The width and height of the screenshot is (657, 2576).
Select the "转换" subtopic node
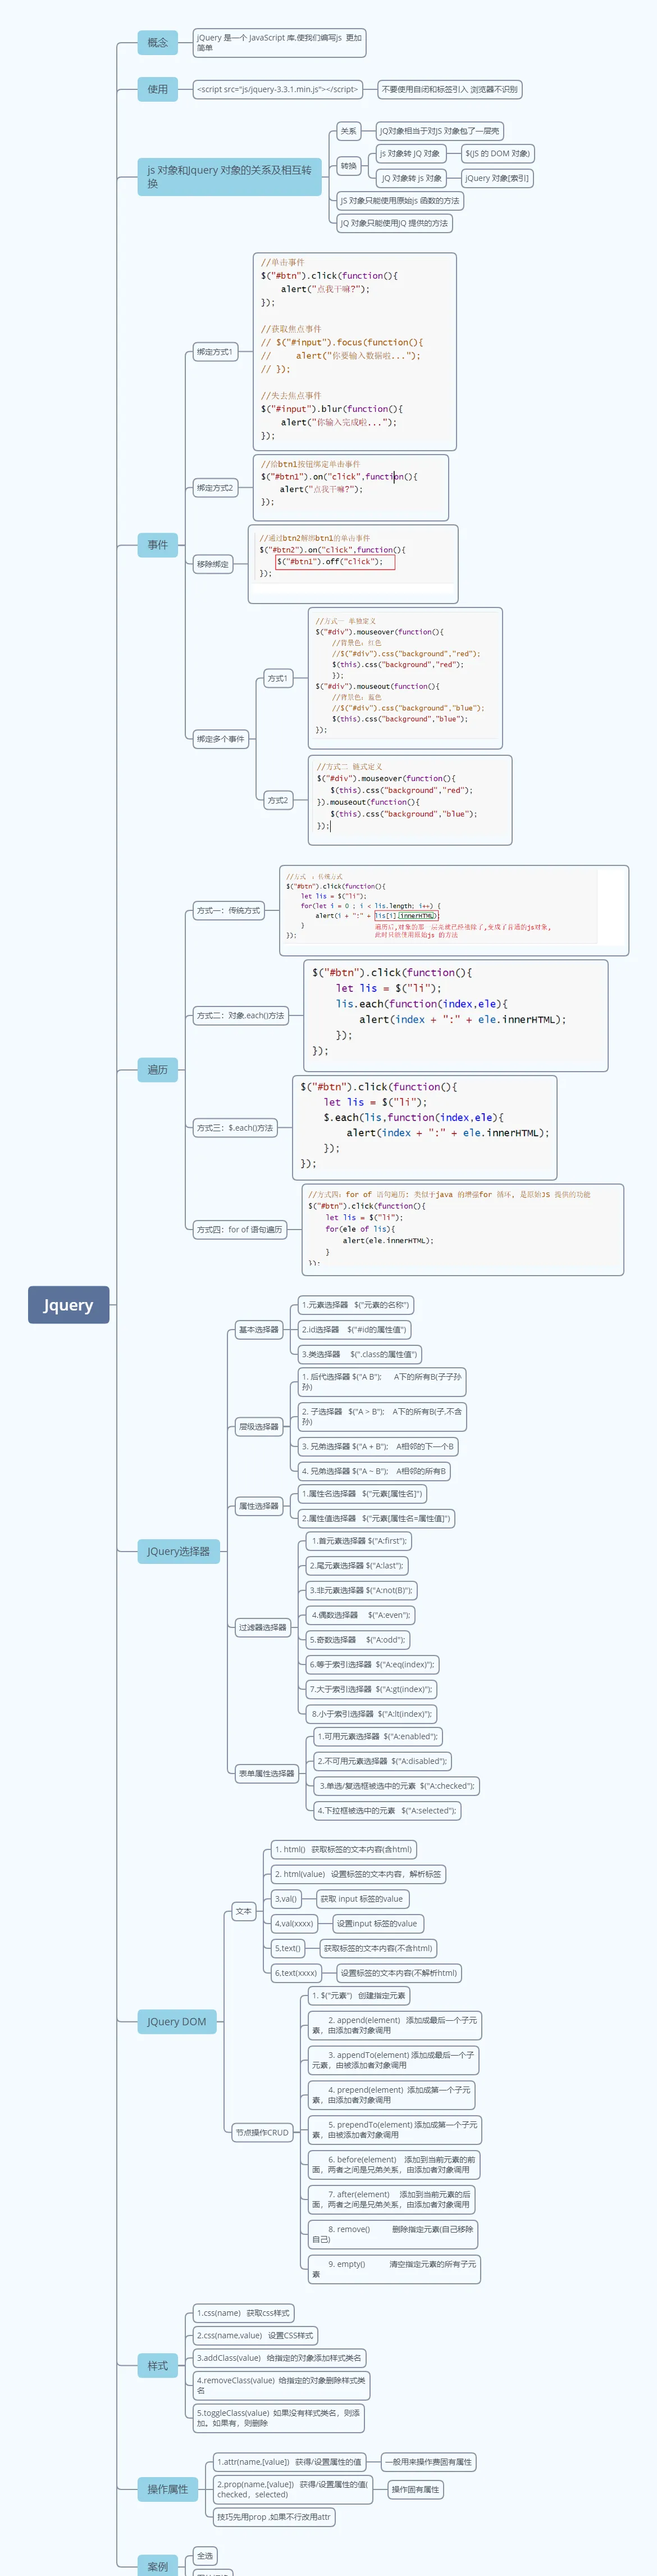[348, 166]
